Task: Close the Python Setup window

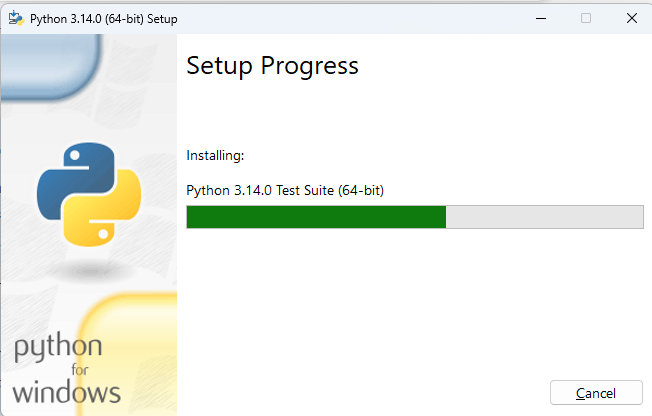Action: [x=632, y=18]
